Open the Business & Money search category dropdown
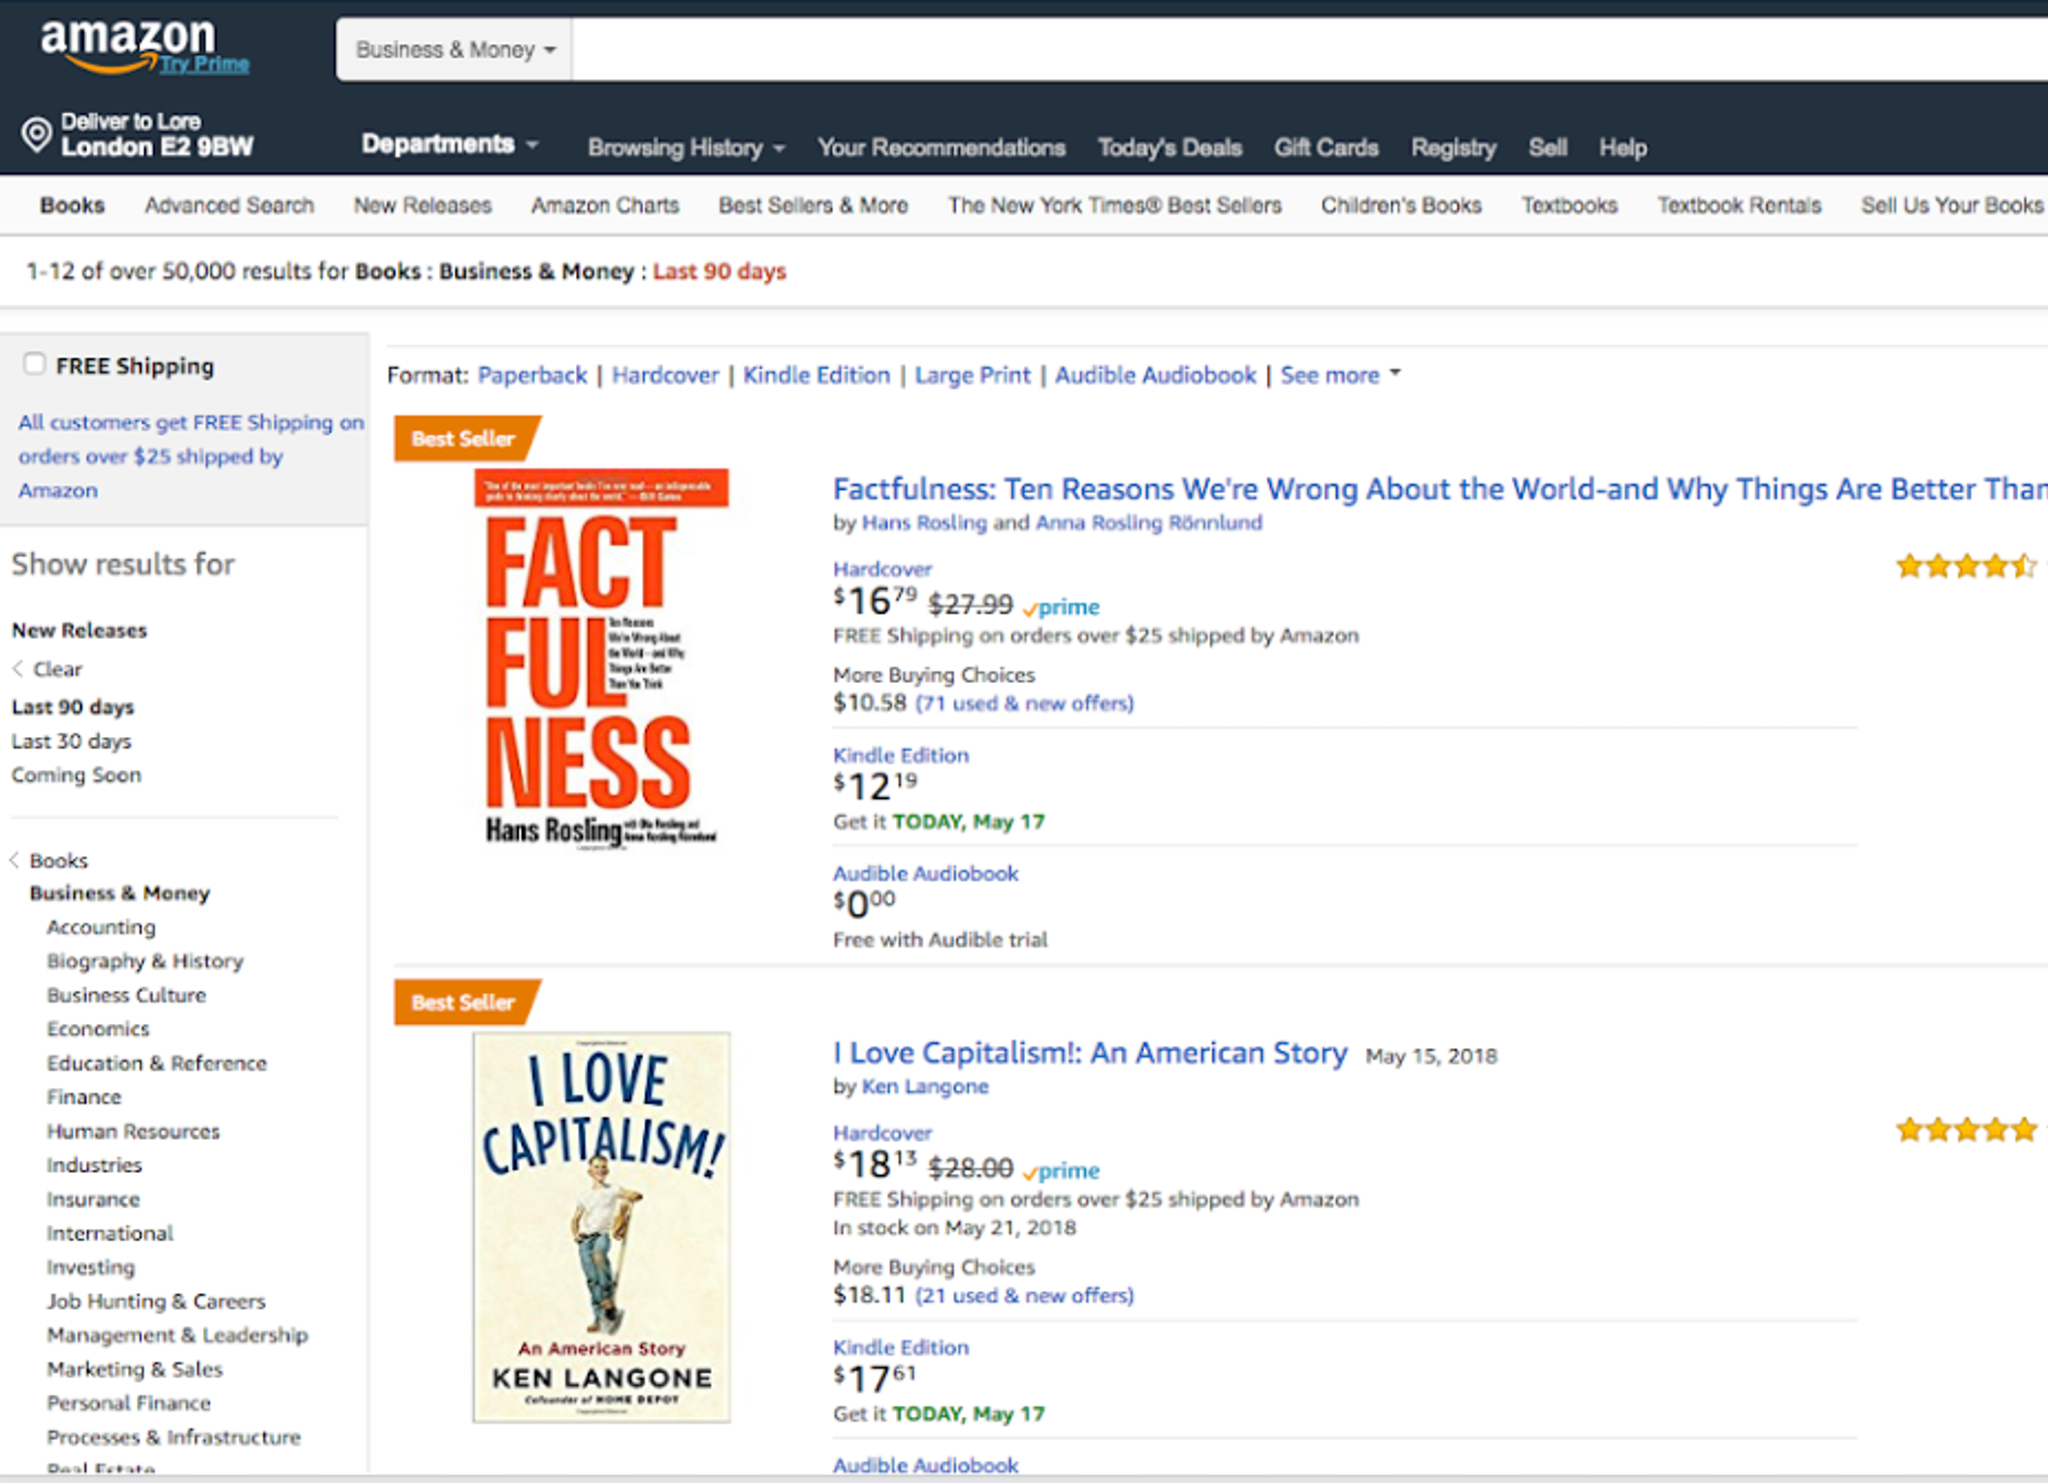2048x1483 pixels. pyautogui.click(x=455, y=49)
